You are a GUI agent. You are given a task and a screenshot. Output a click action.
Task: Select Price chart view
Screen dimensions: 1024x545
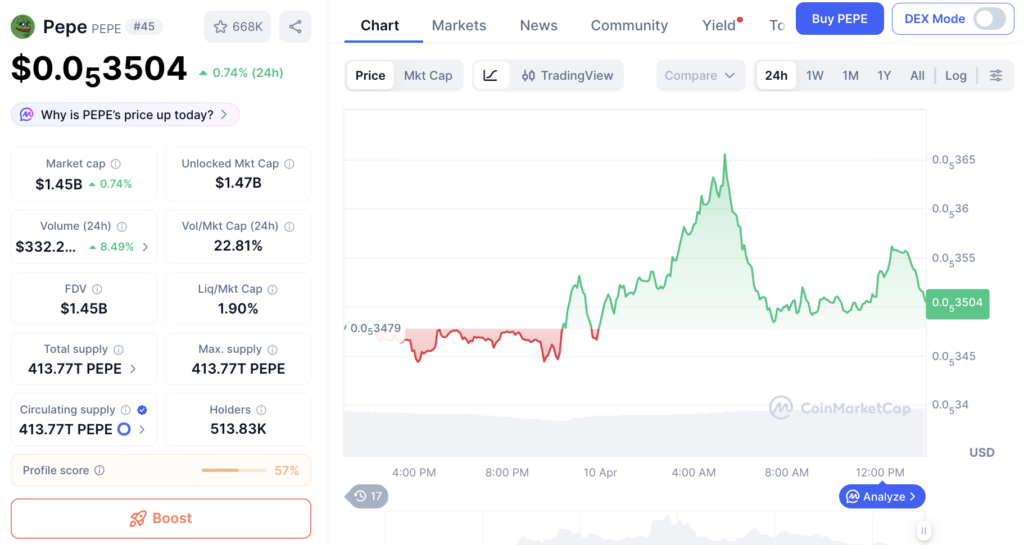coord(370,76)
